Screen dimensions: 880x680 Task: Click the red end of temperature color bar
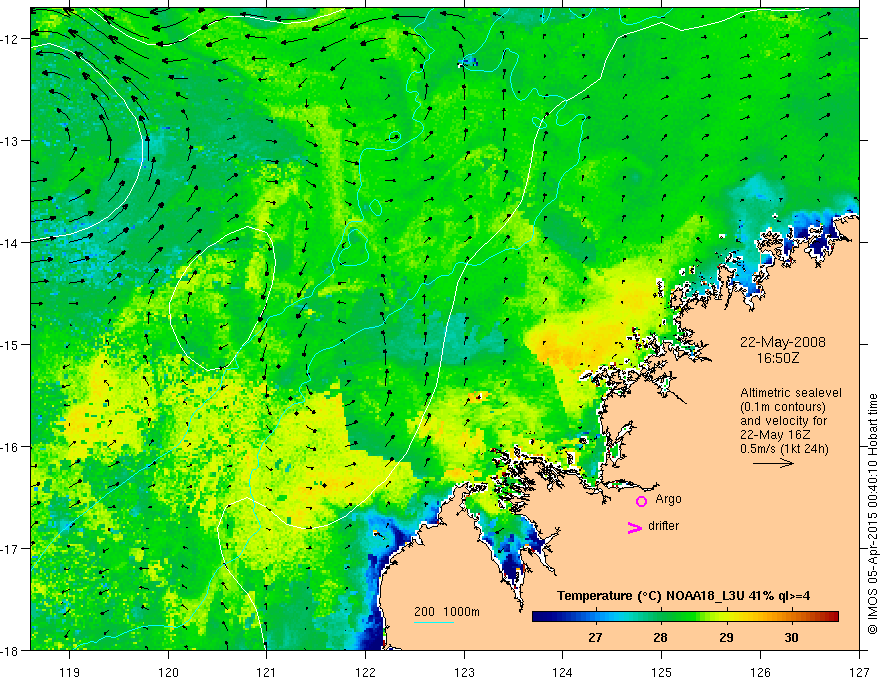(x=832, y=616)
